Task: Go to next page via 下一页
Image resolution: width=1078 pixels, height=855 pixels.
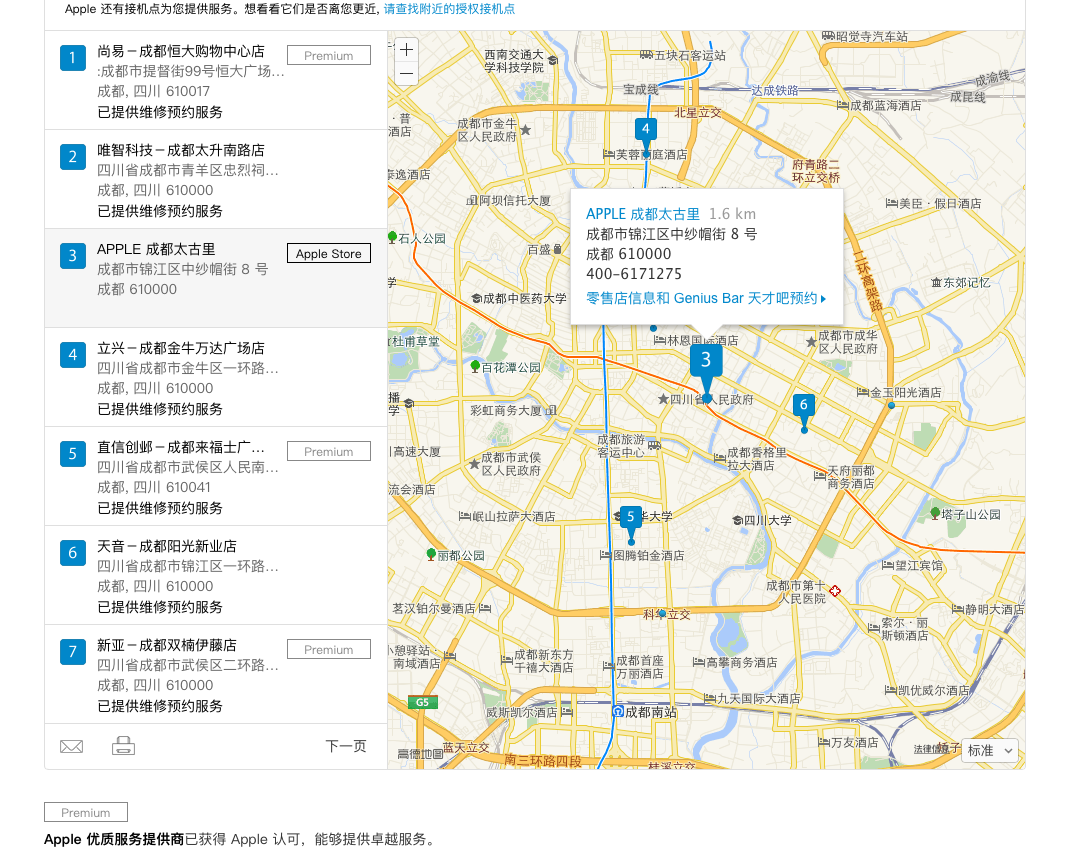Action: 346,746
